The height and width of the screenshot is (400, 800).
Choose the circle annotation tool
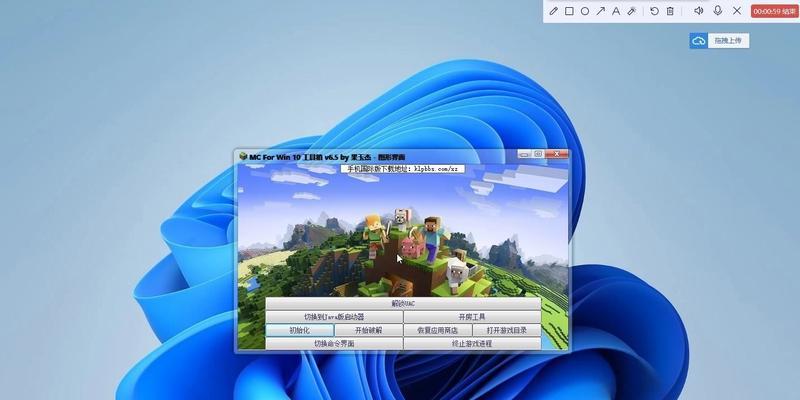[x=585, y=11]
